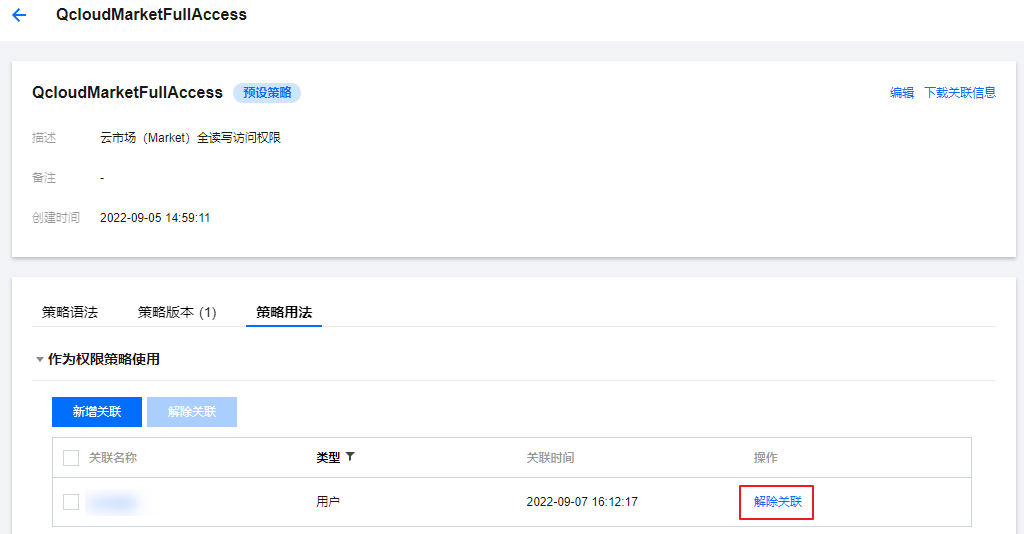Image resolution: width=1024 pixels, height=534 pixels.
Task: Click the 2022-09-07 16:12:17 association time
Action: [x=582, y=502]
